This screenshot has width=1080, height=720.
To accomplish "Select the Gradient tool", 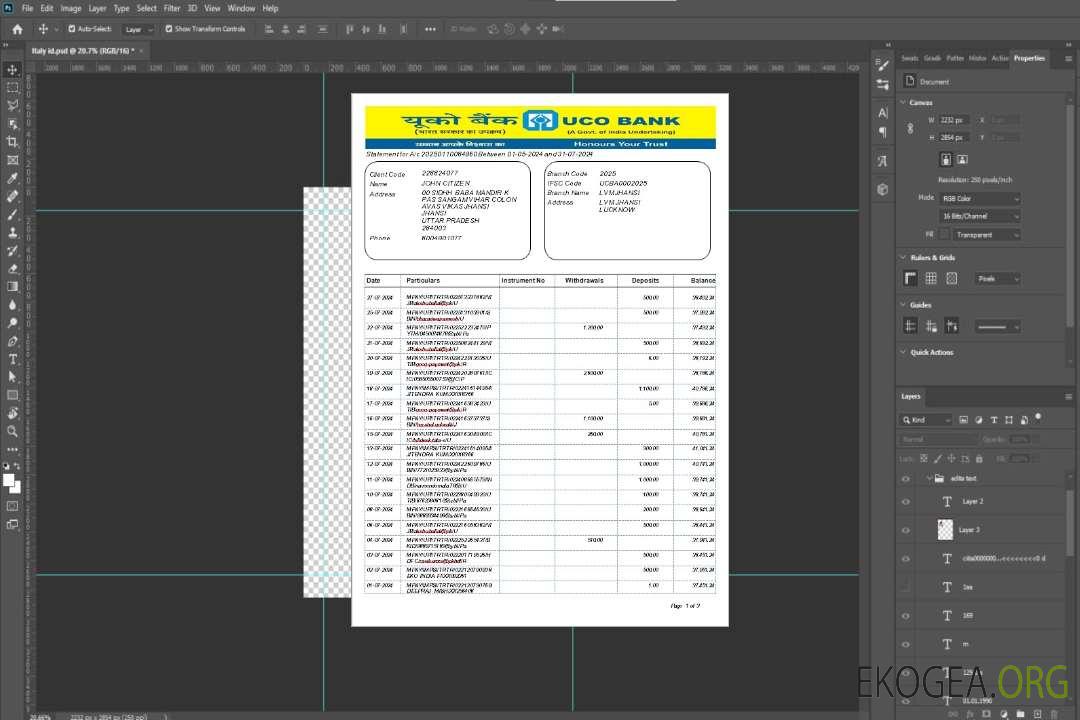I will [x=12, y=287].
